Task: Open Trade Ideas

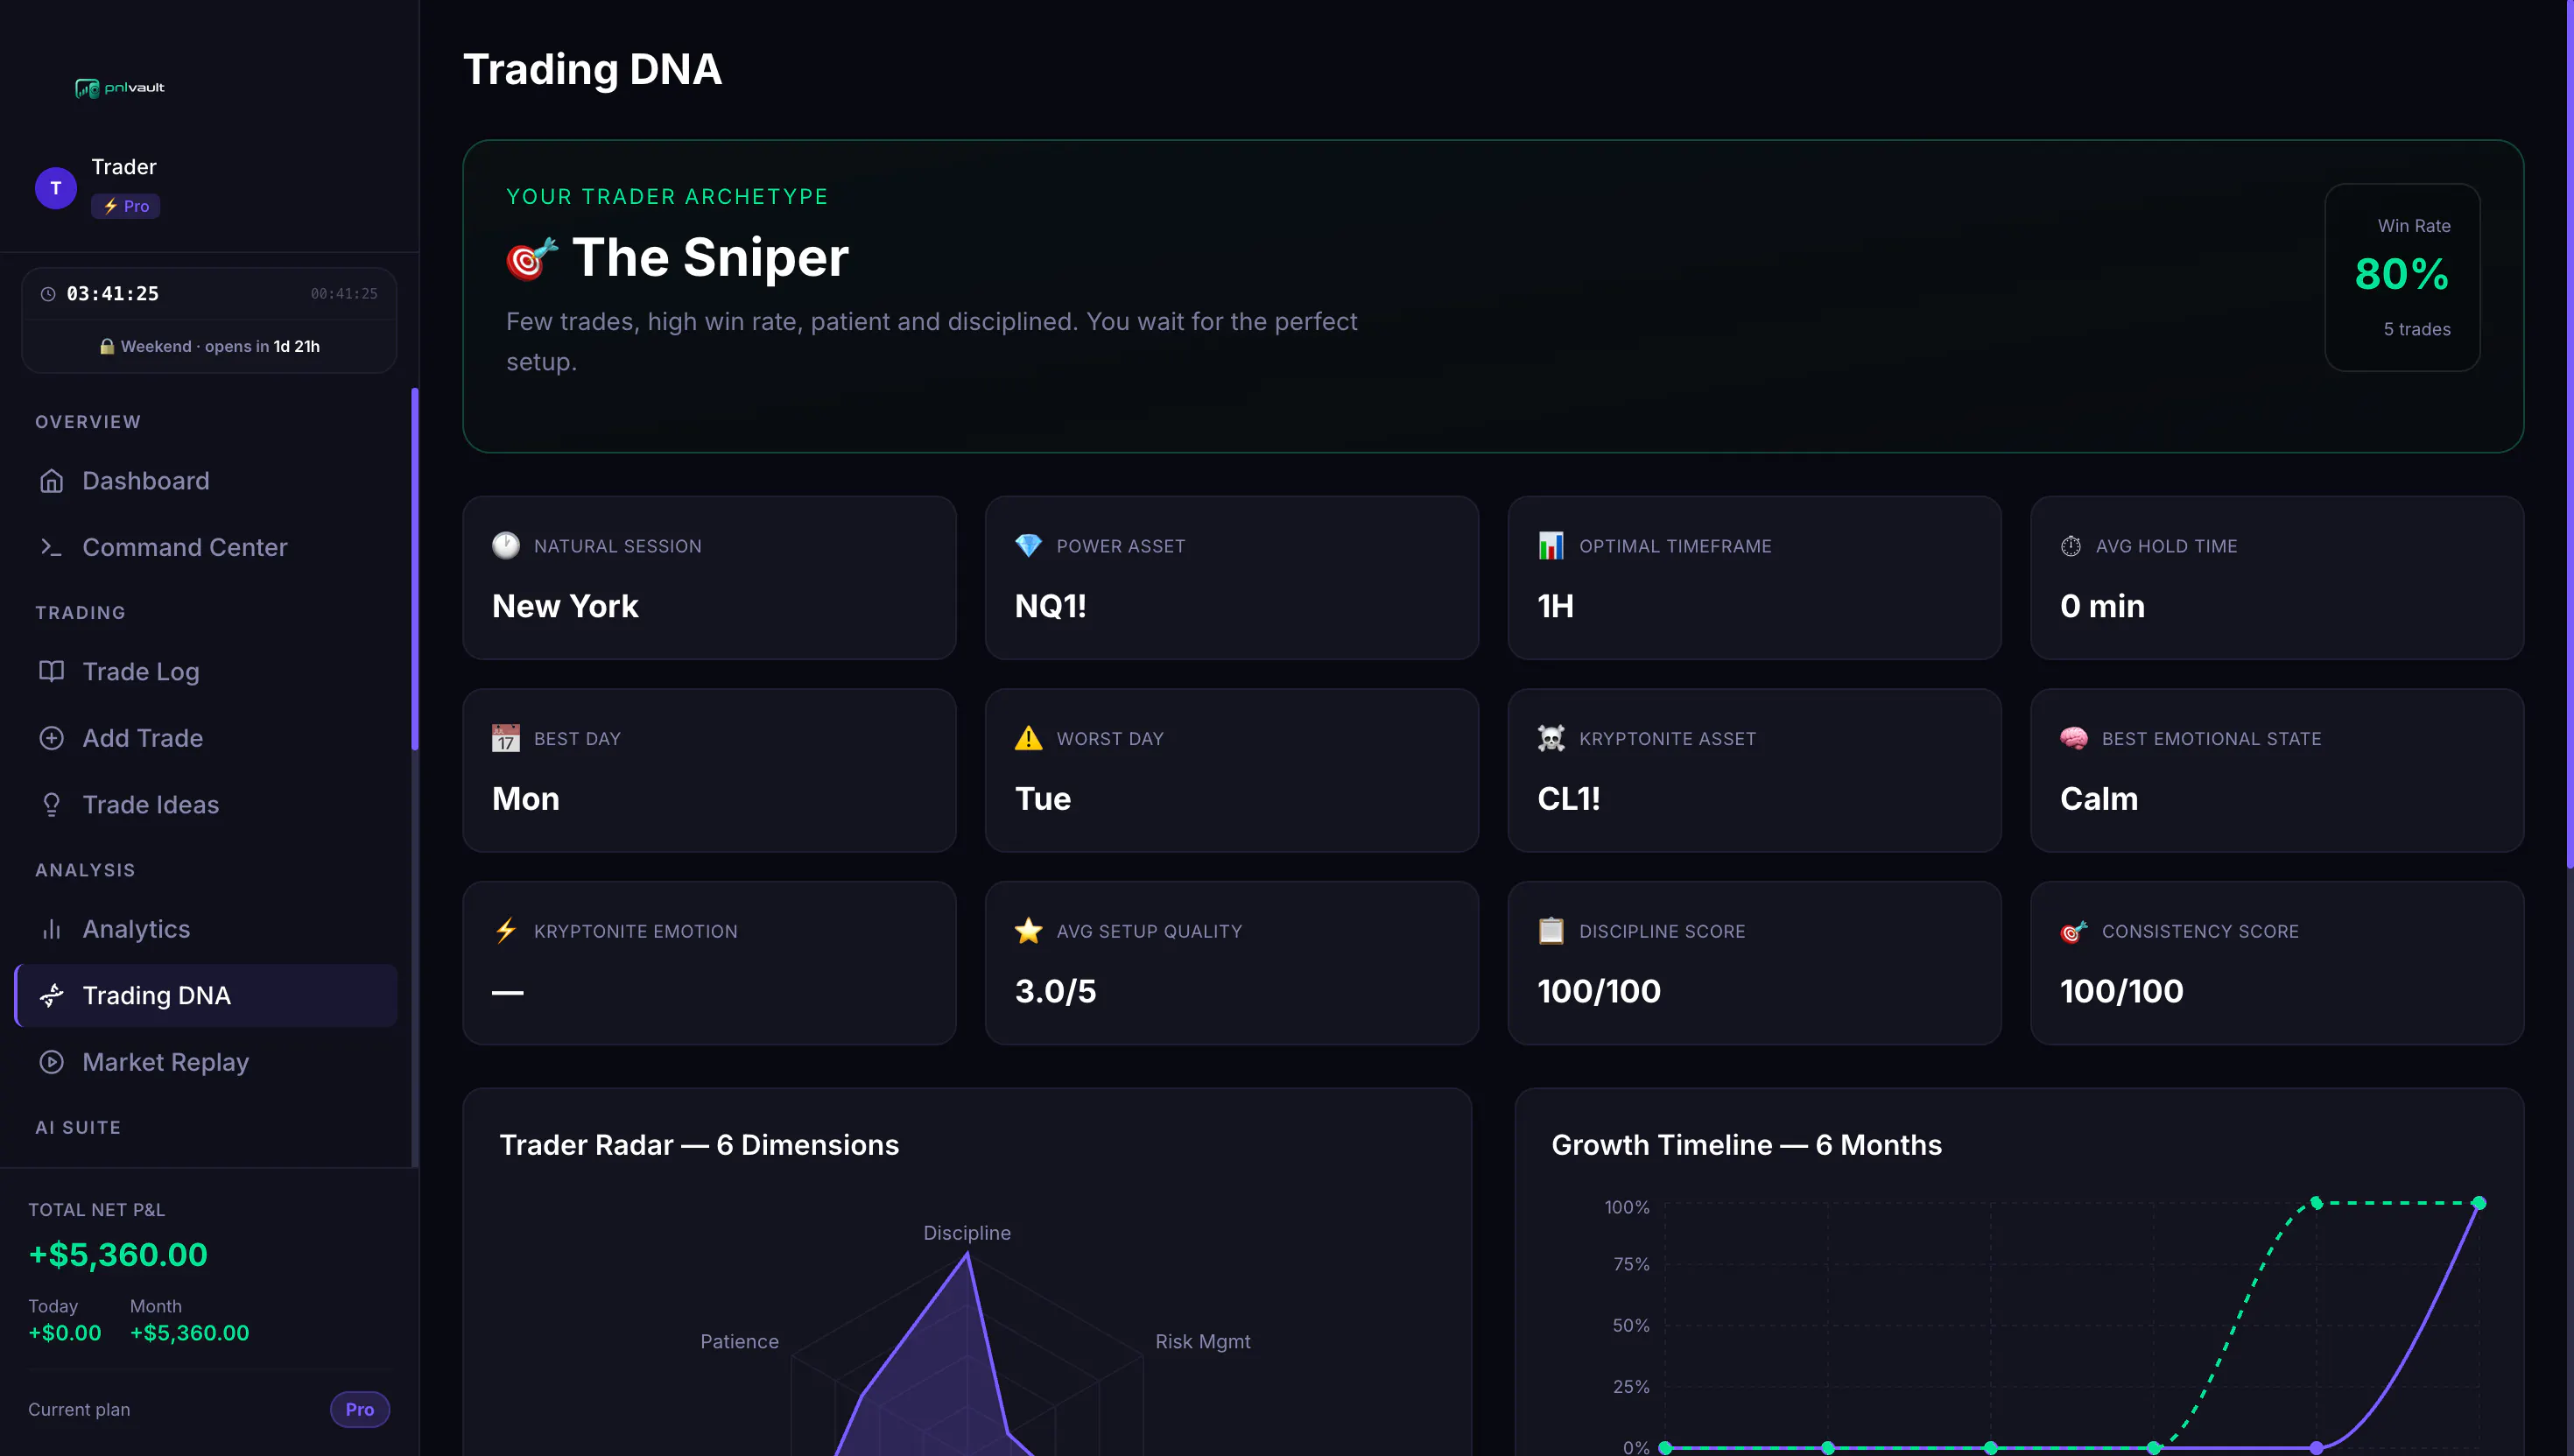Action: click(x=207, y=804)
